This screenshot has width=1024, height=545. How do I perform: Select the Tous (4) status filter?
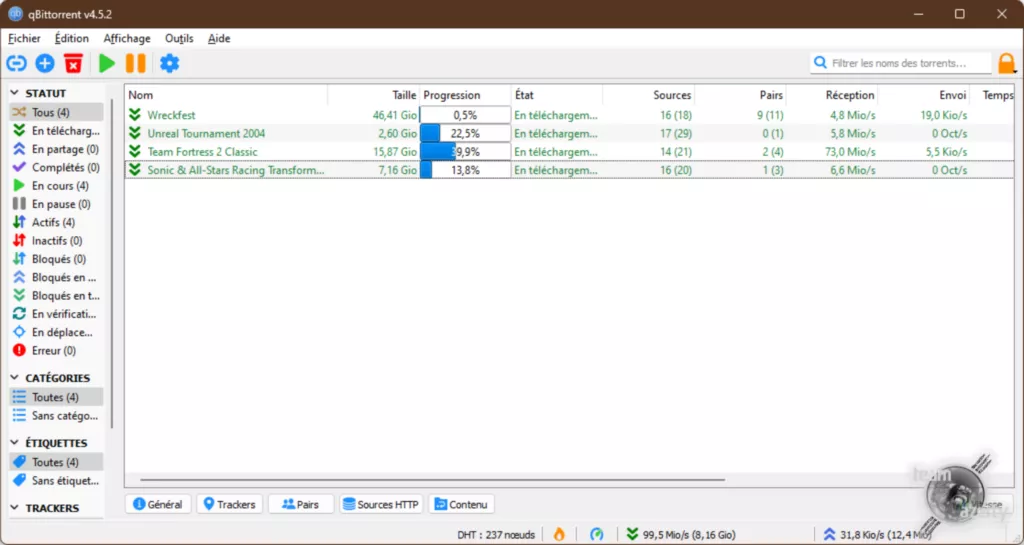(56, 112)
